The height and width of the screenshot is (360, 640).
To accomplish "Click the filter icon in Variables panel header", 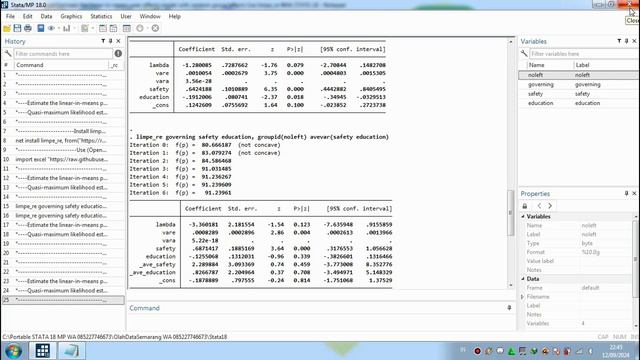I will [x=619, y=41].
